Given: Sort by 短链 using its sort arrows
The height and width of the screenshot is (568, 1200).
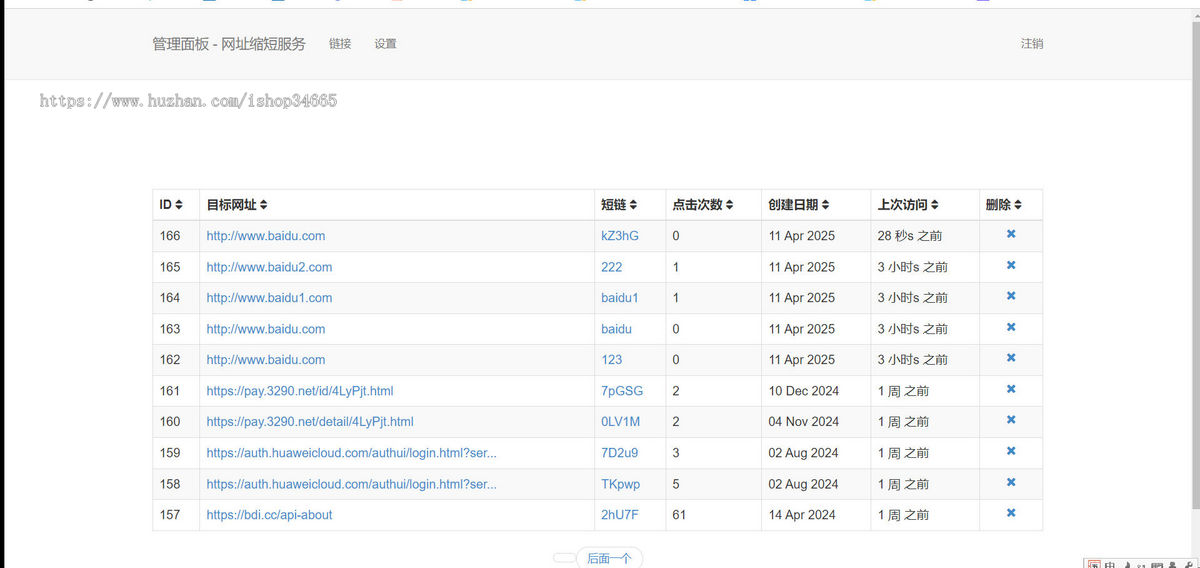Looking at the screenshot, I should (x=633, y=205).
